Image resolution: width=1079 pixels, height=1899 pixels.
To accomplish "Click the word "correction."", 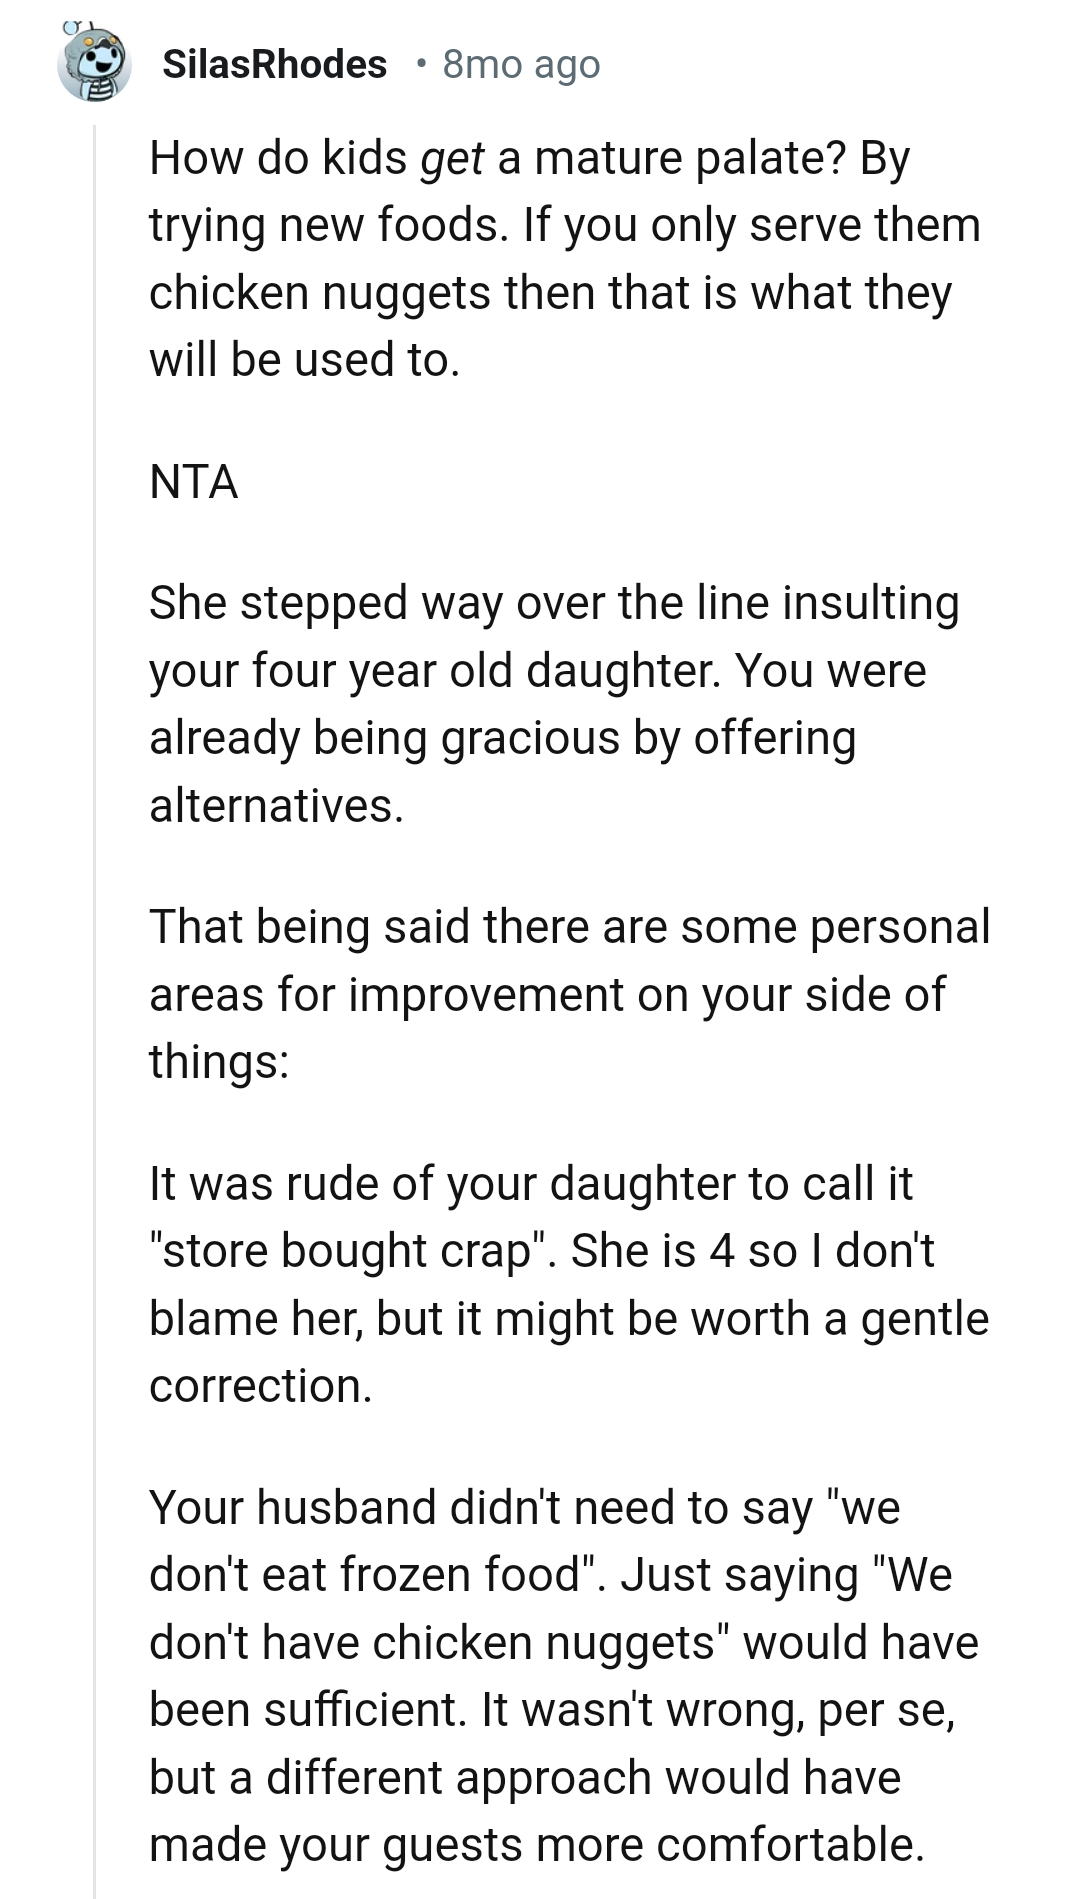I will pyautogui.click(x=260, y=1386).
